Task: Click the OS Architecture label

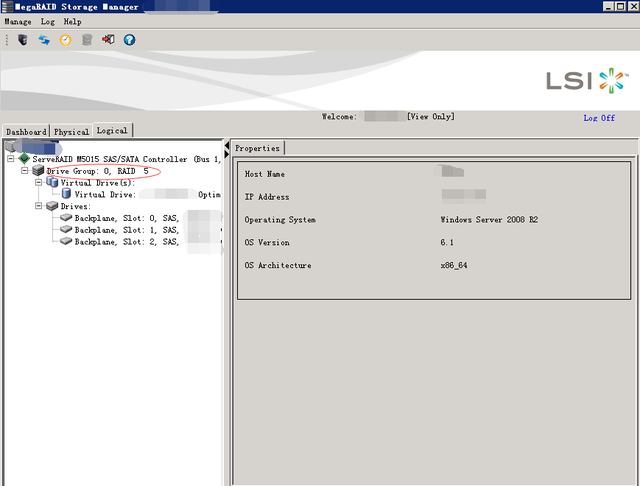Action: pyautogui.click(x=278, y=265)
